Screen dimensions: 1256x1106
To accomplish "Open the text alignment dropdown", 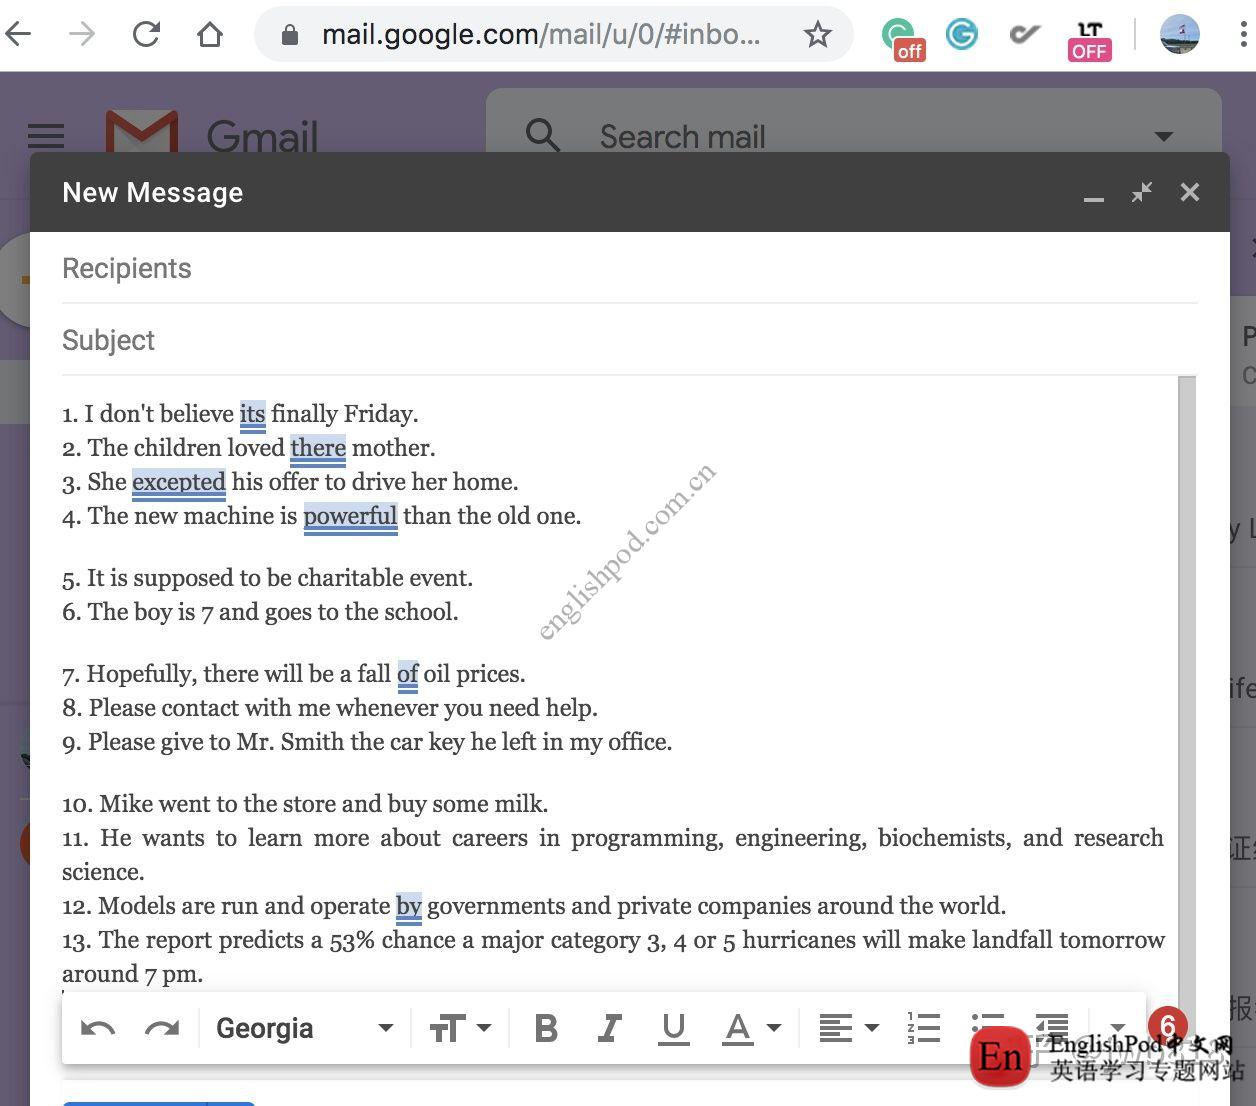I will coord(848,1028).
